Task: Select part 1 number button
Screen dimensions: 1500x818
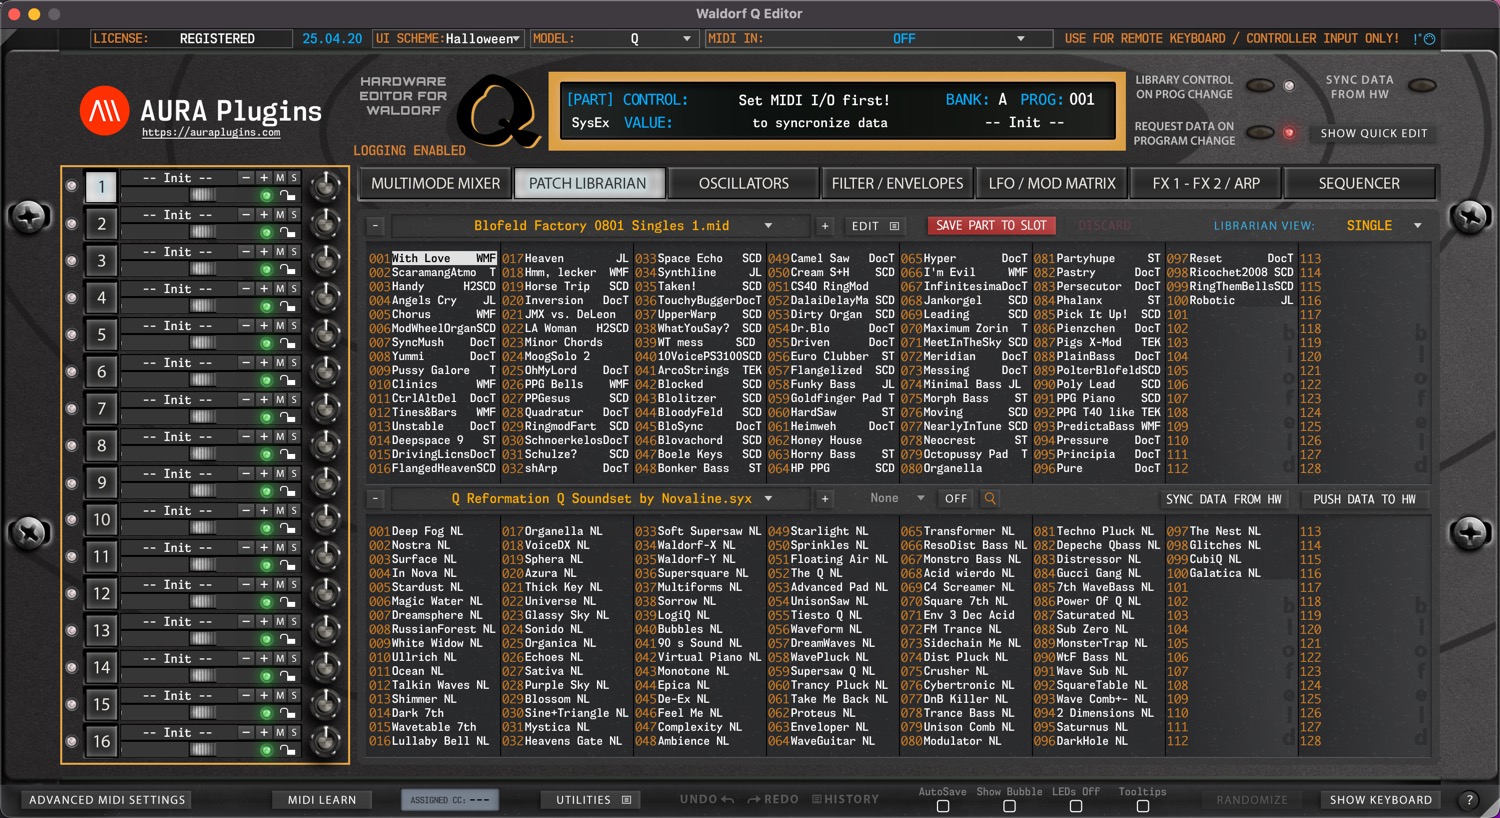Action: tap(101, 187)
